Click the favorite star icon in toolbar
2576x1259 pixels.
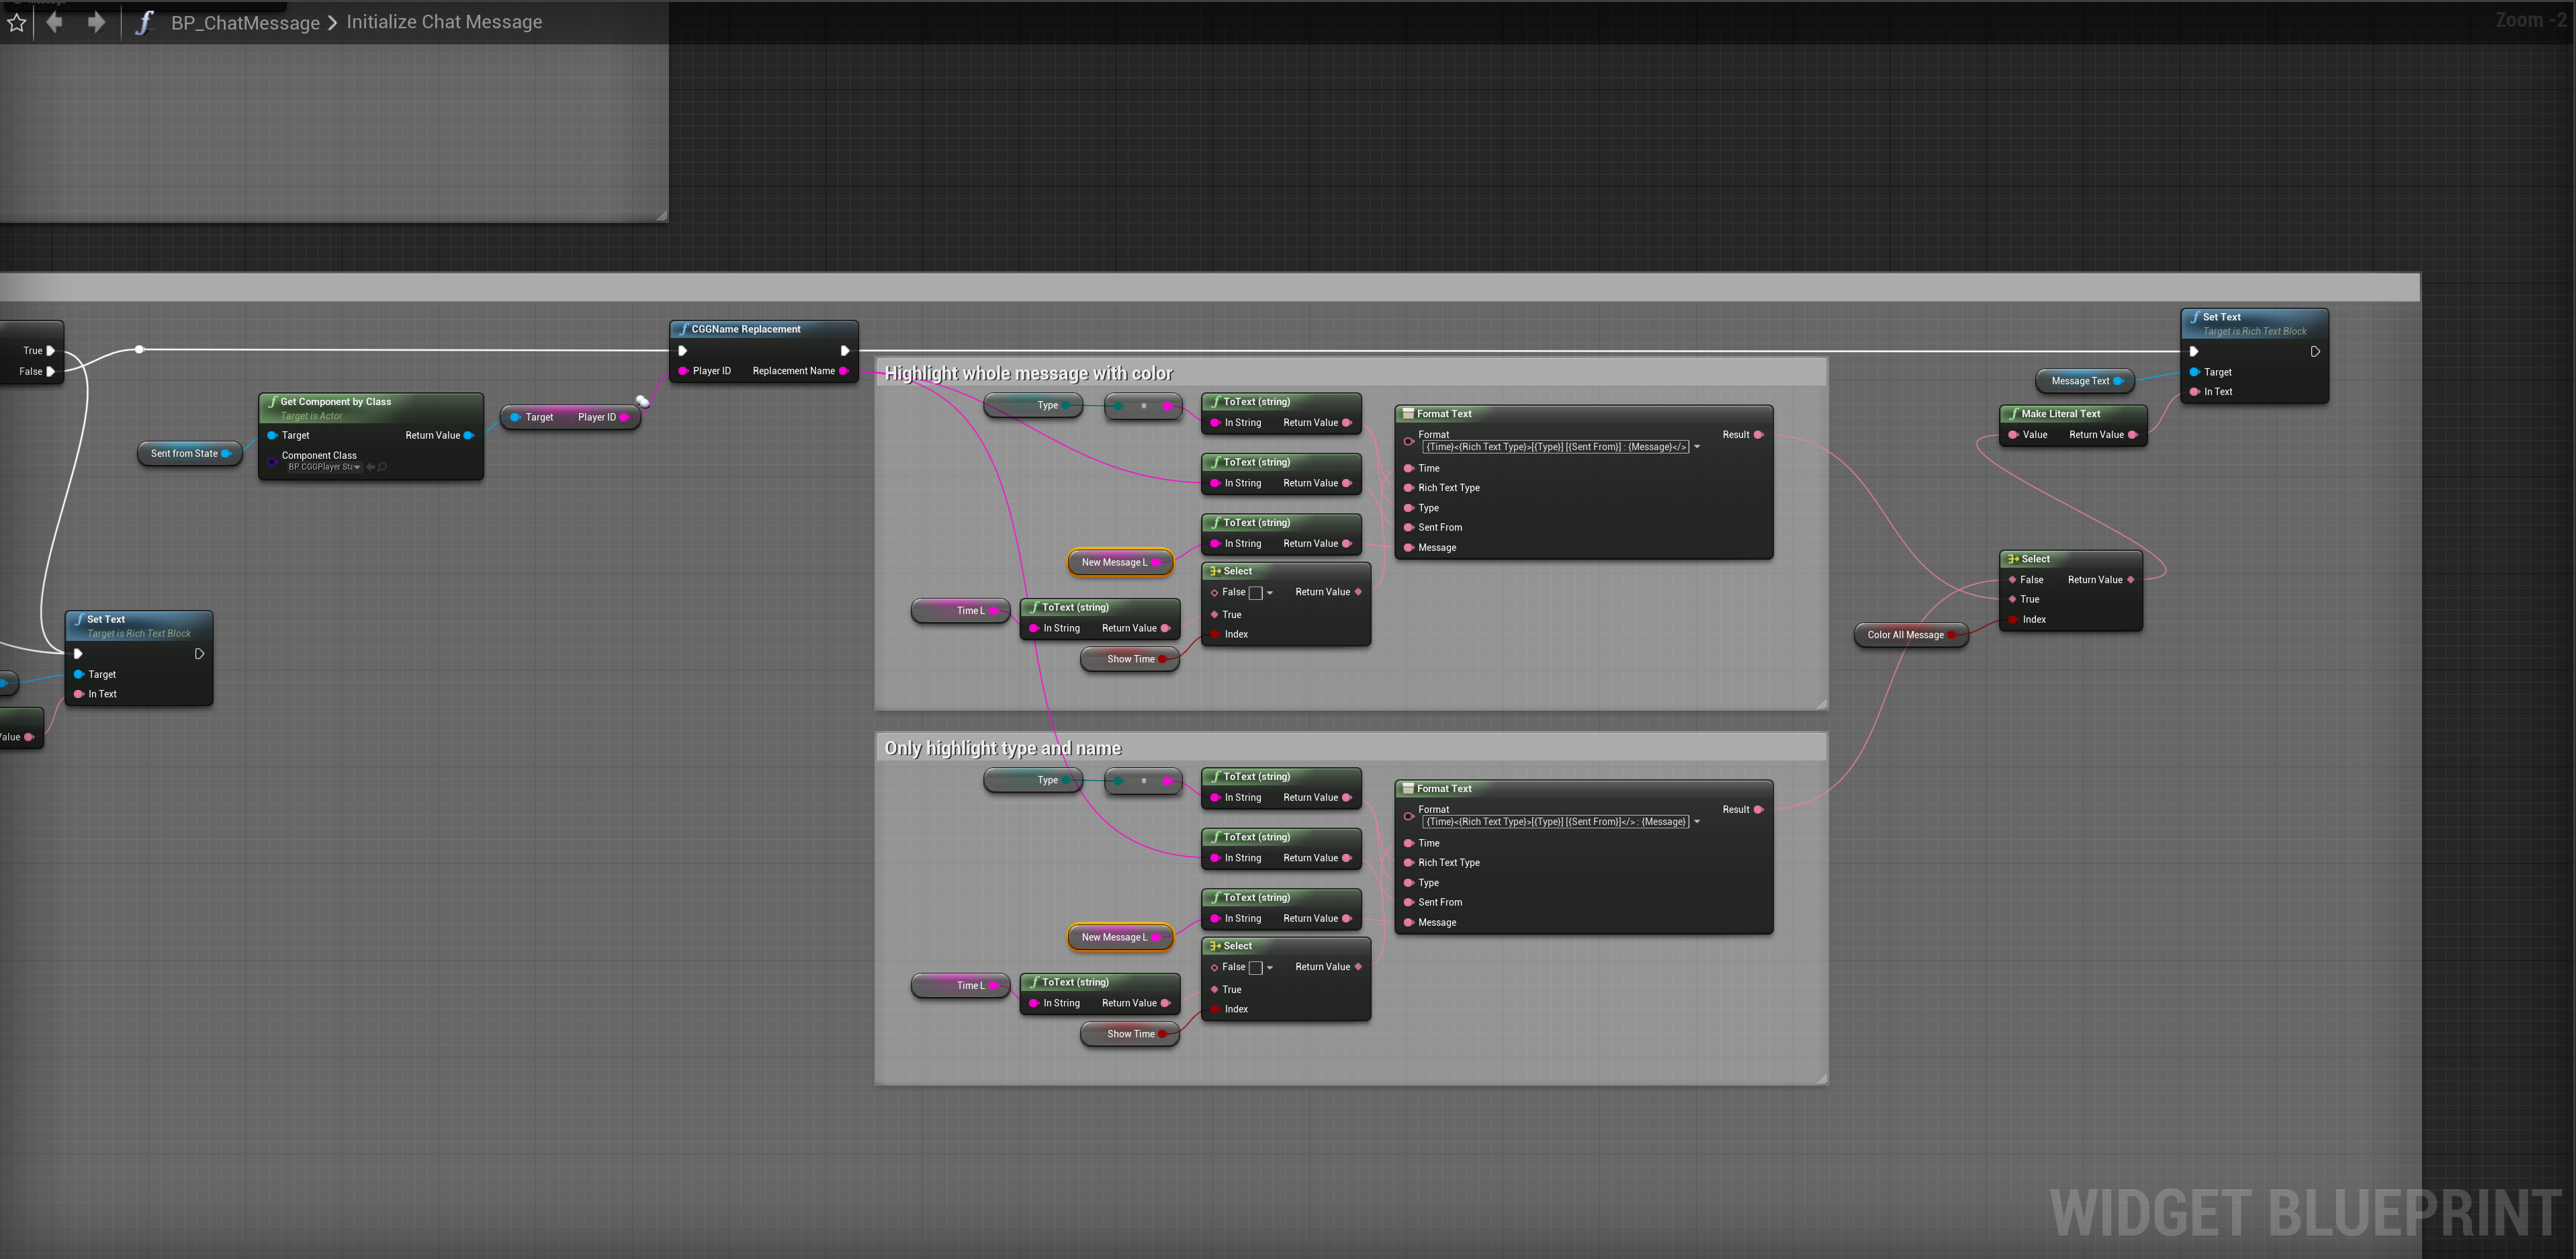17,22
